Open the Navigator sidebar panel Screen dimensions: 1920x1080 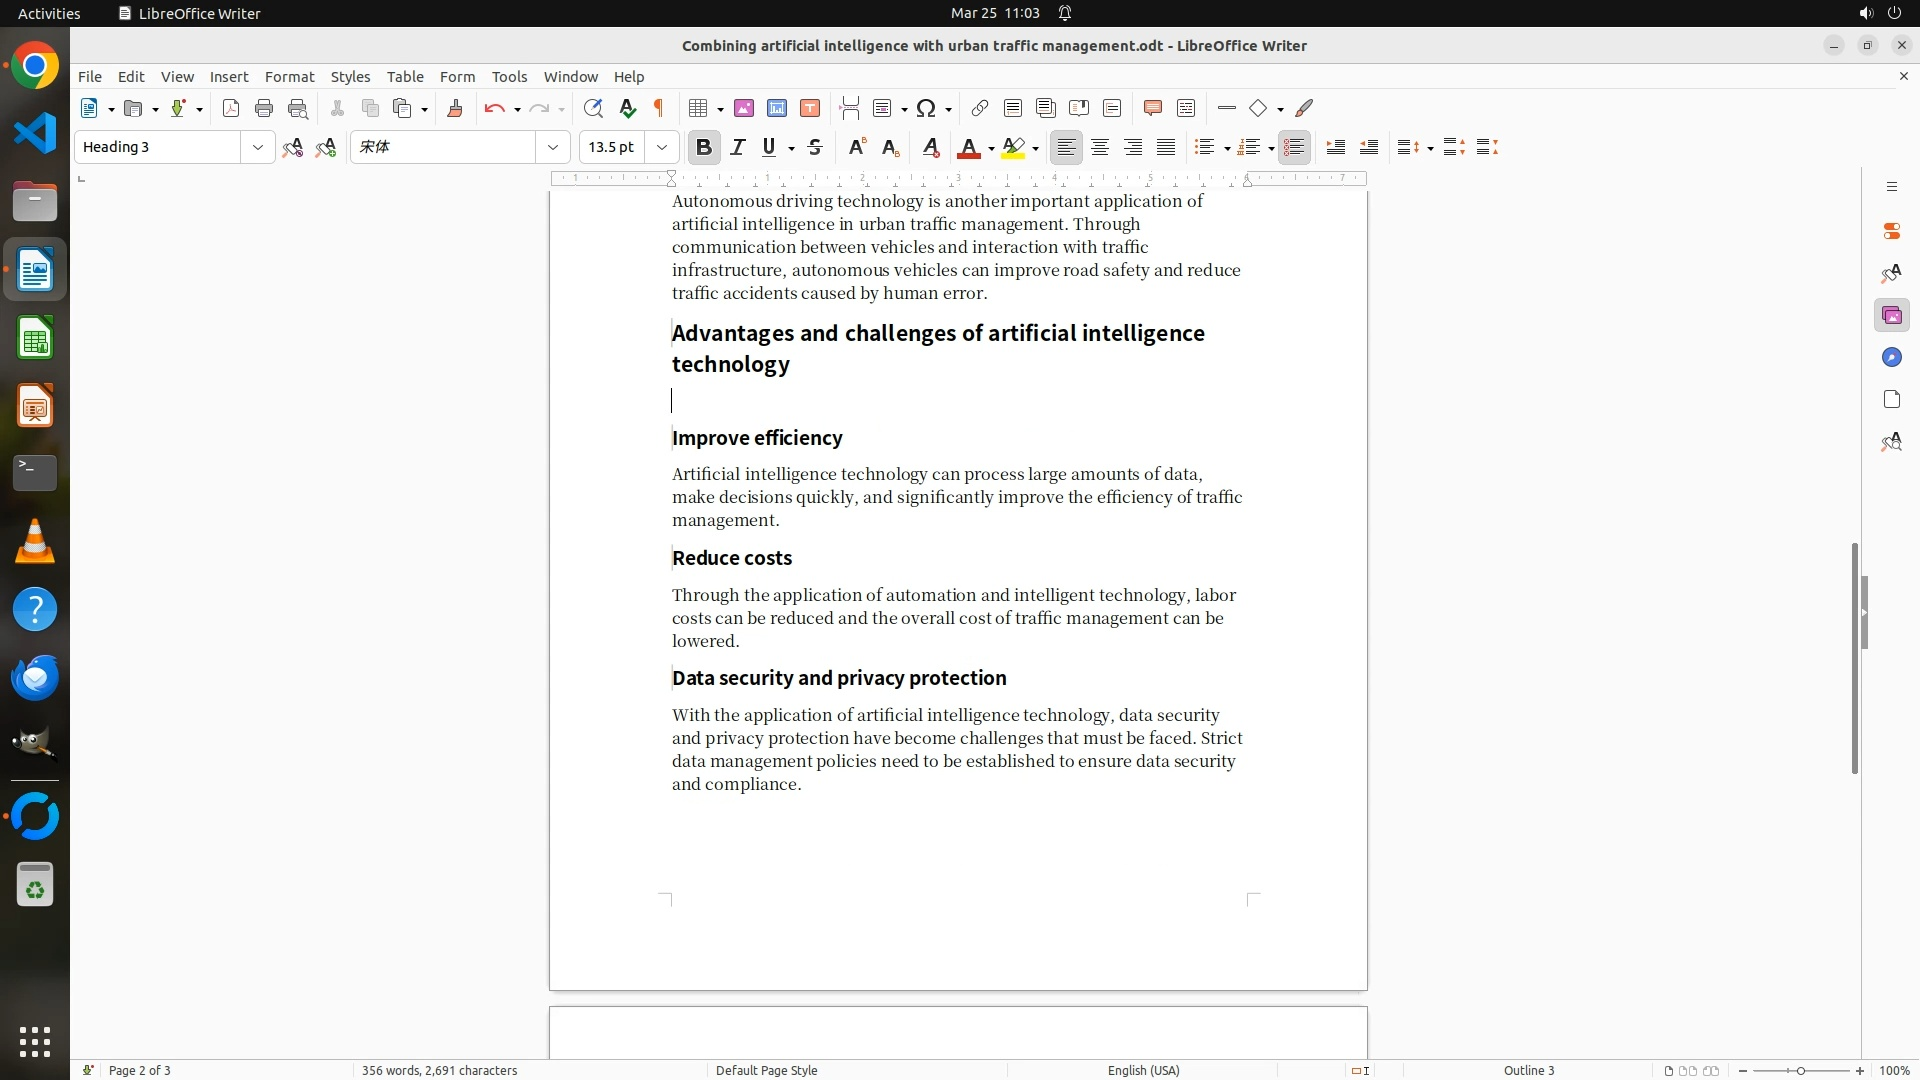1891,358
